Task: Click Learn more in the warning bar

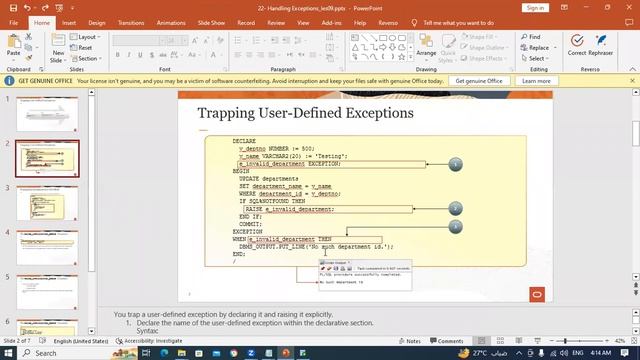Action: coord(536,81)
